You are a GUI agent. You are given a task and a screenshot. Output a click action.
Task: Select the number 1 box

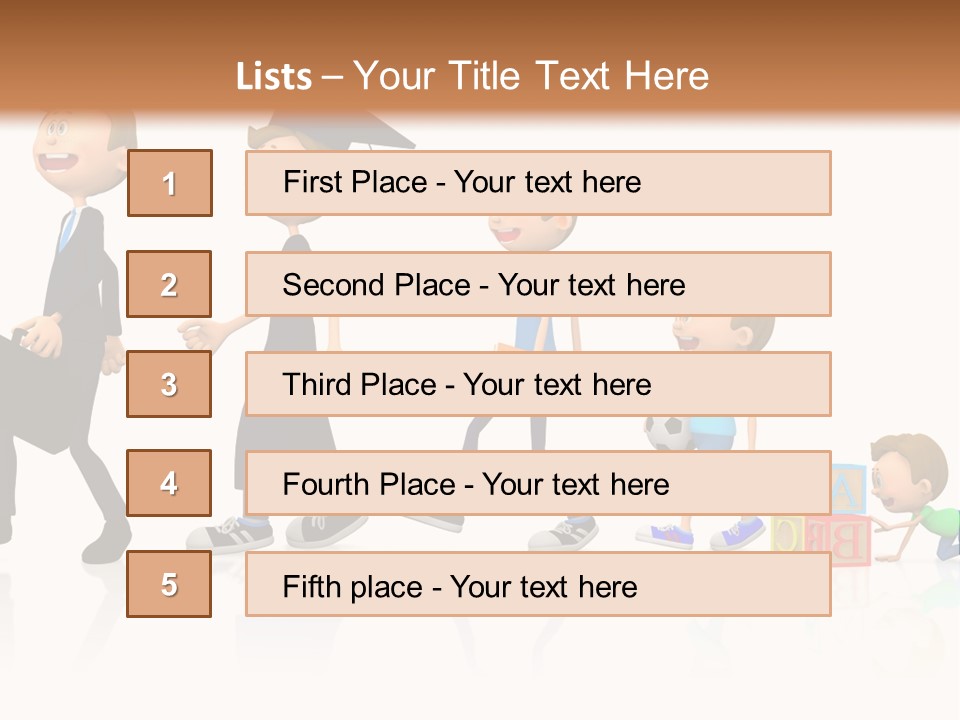point(169,183)
